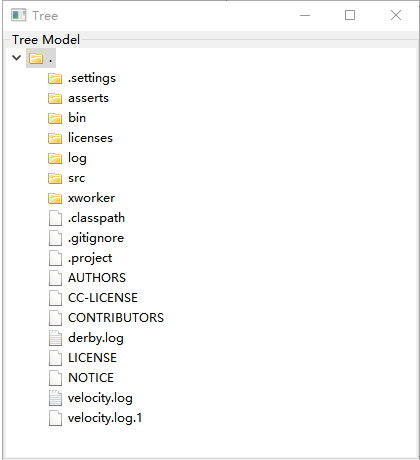Viewport: 420px width, 460px height.
Task: Select the LICENSE label
Action: [x=92, y=358]
